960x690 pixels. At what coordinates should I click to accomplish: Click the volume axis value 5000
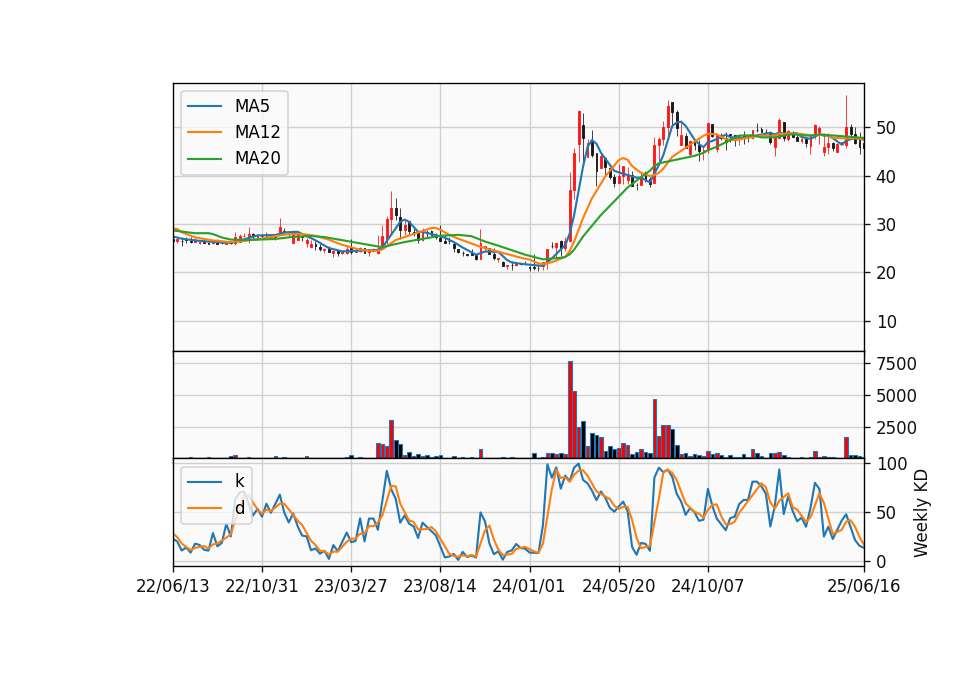[897, 396]
